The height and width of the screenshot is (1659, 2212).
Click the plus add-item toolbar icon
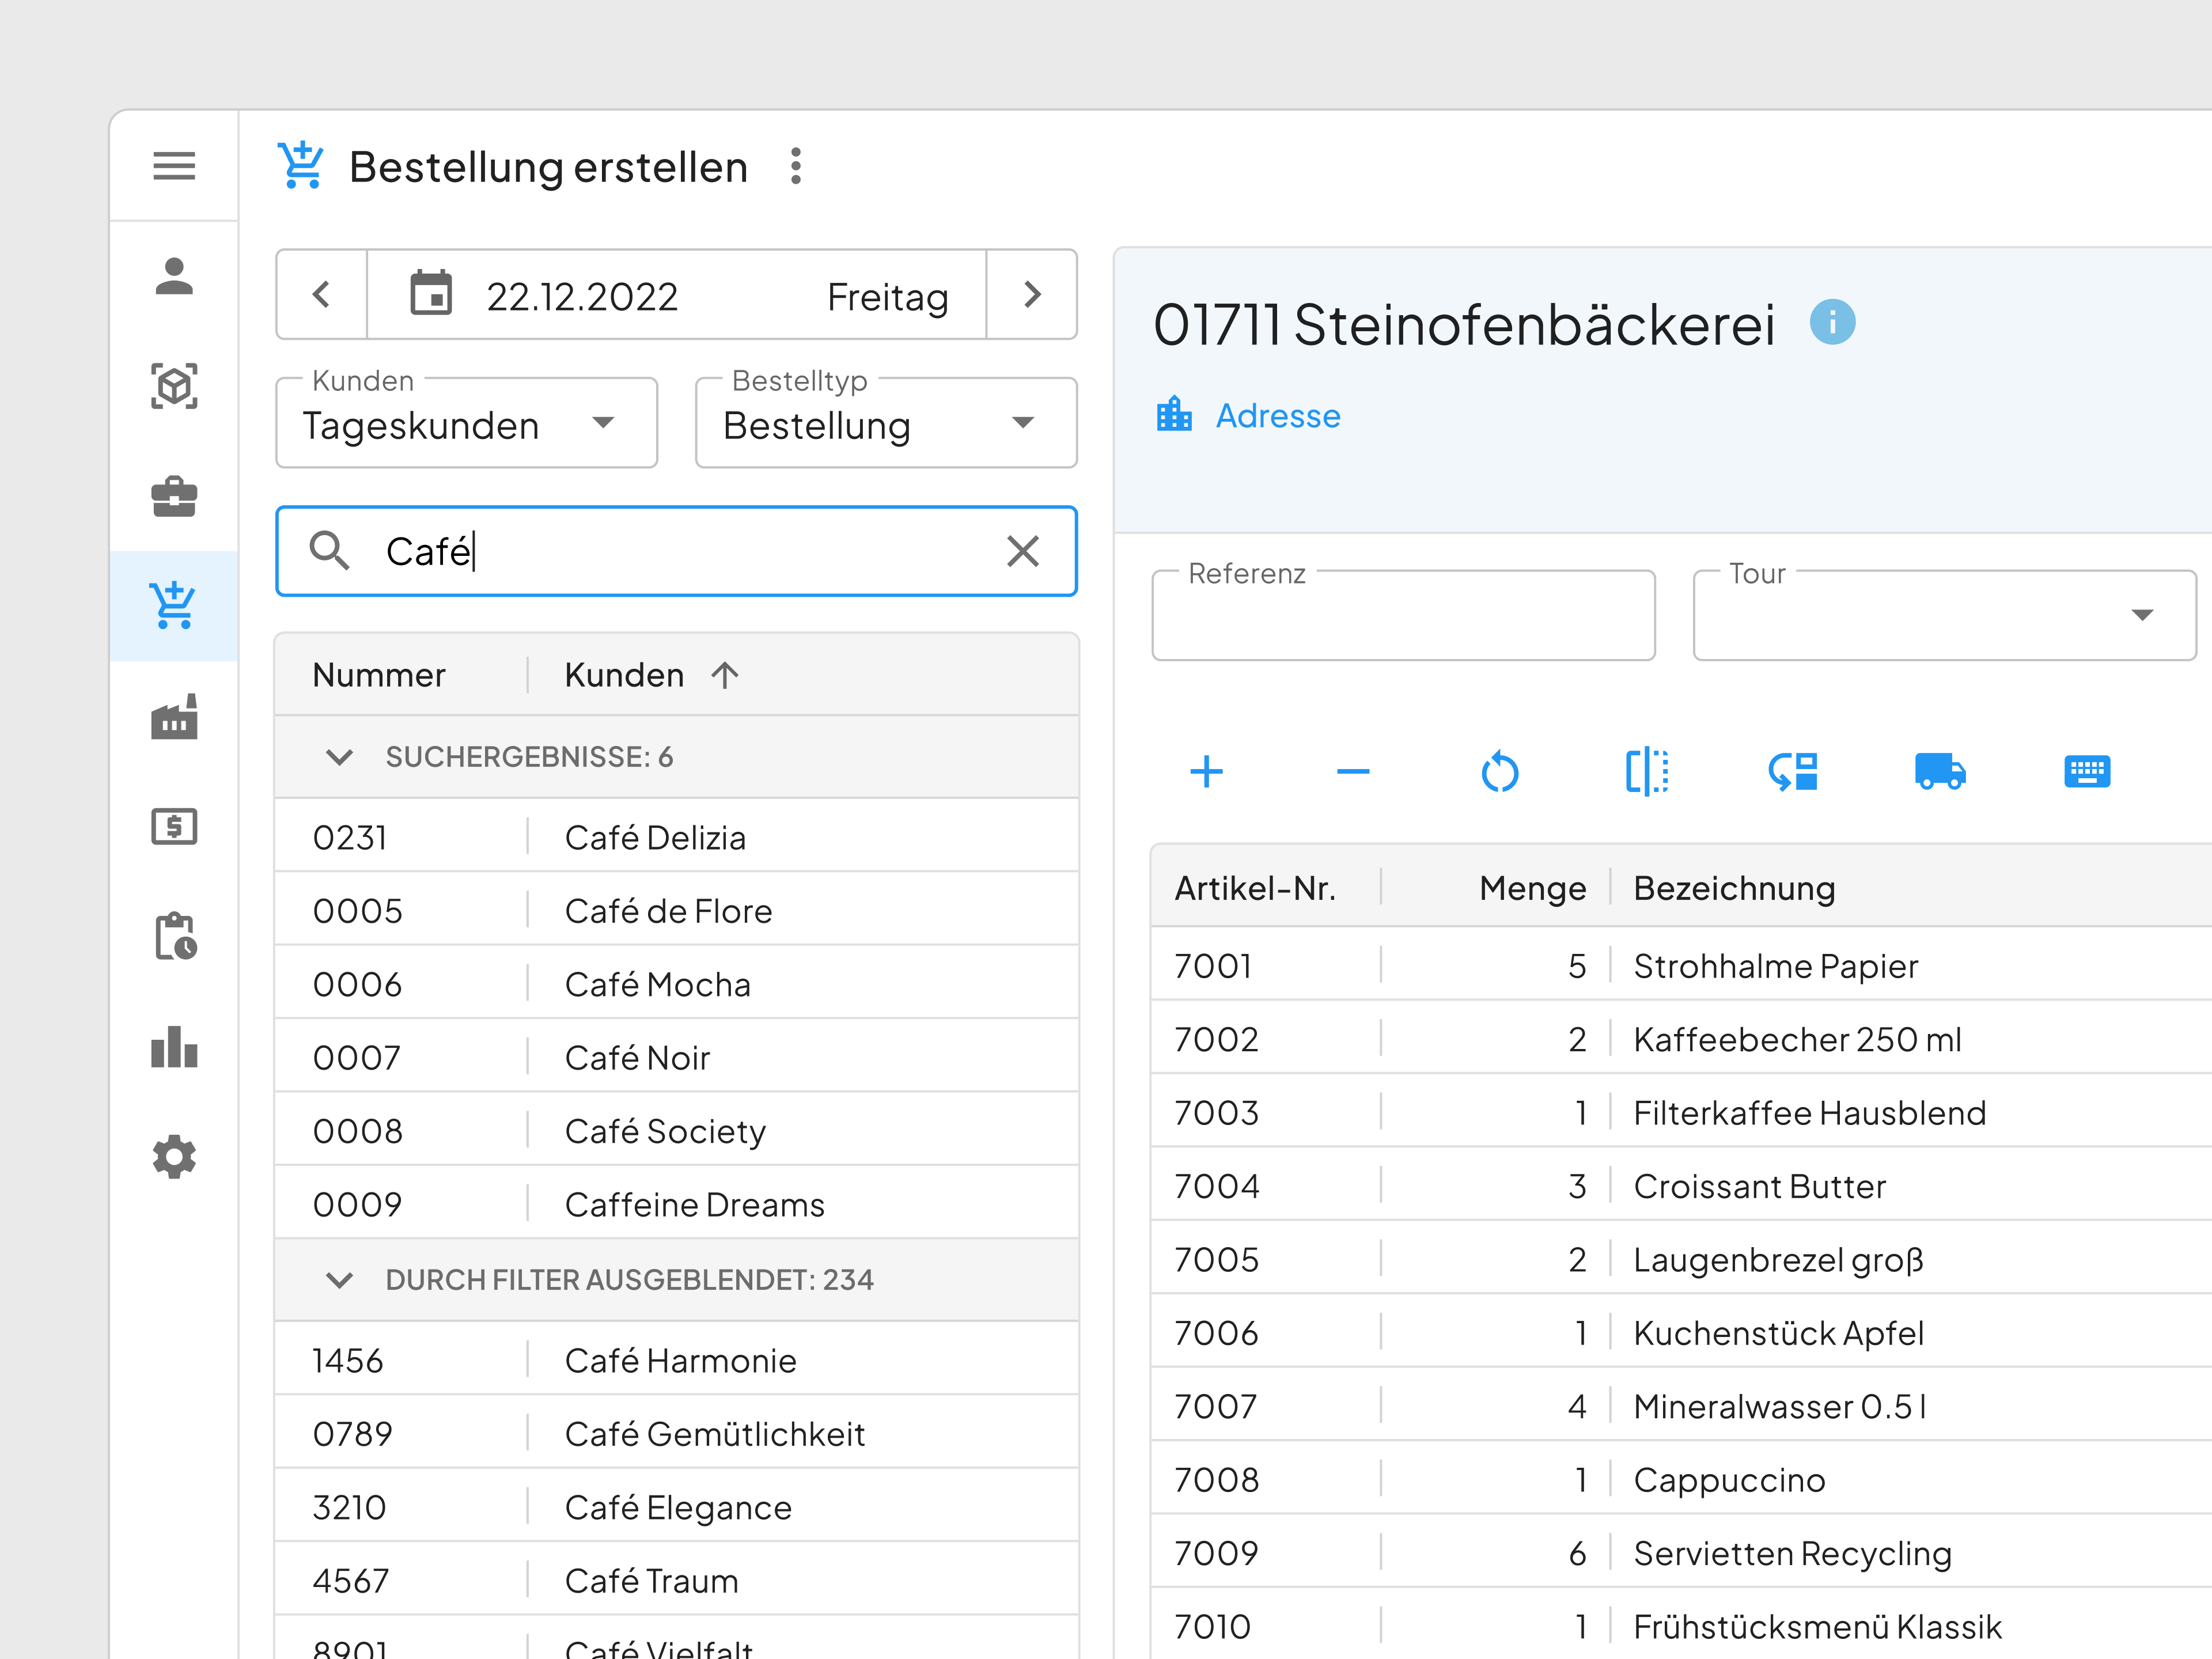(x=1207, y=772)
